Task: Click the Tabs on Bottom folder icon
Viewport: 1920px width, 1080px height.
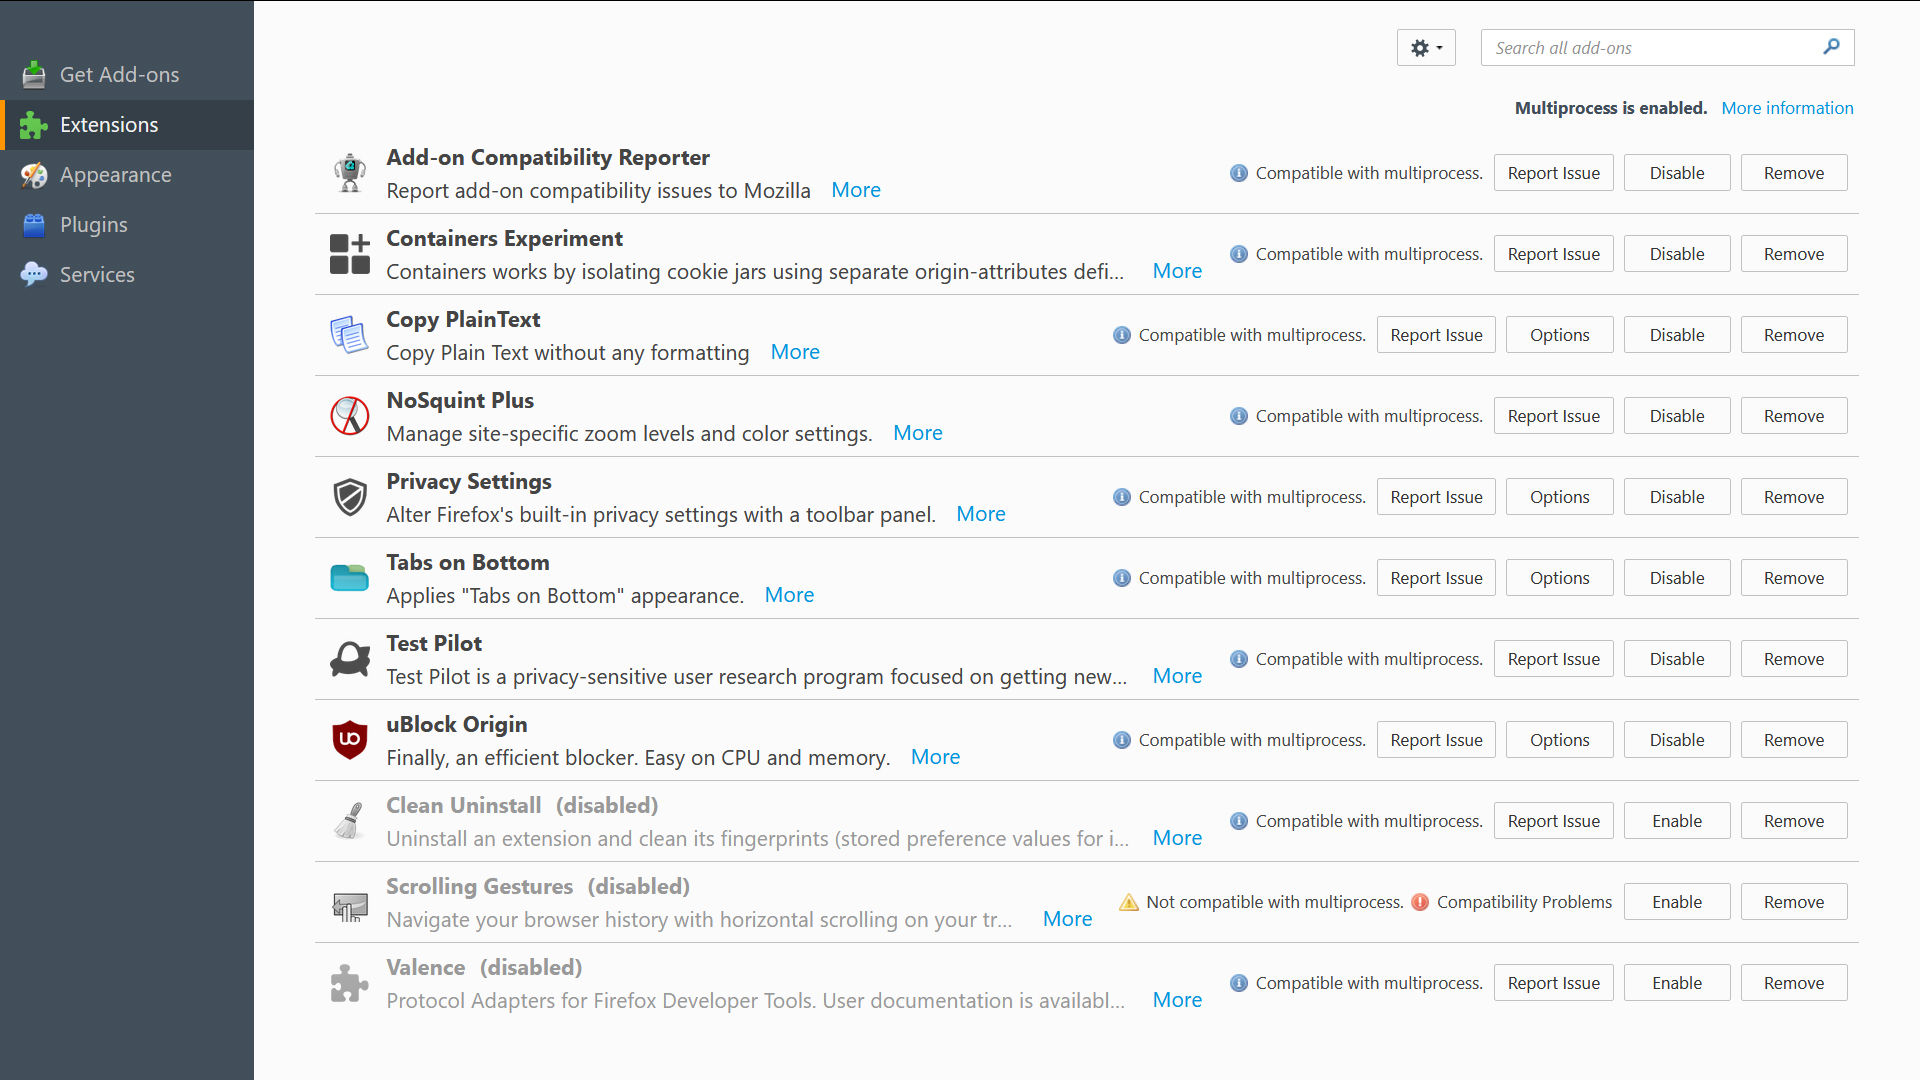Action: (349, 578)
